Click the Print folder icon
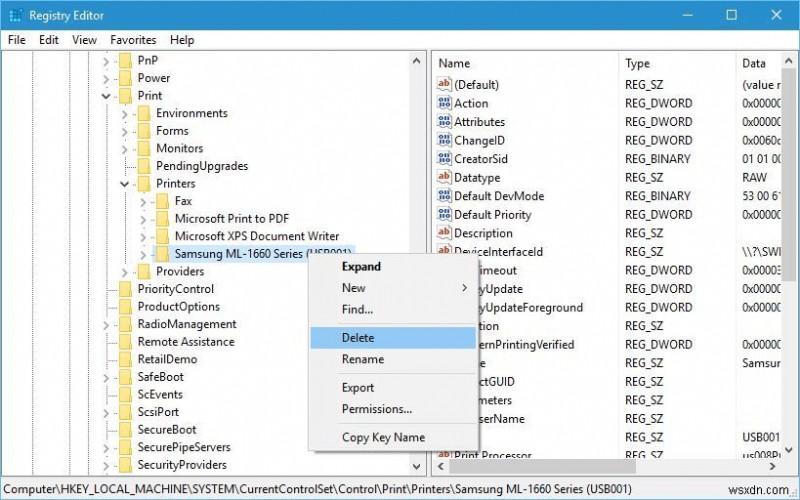The width and height of the screenshot is (800, 500). point(126,95)
